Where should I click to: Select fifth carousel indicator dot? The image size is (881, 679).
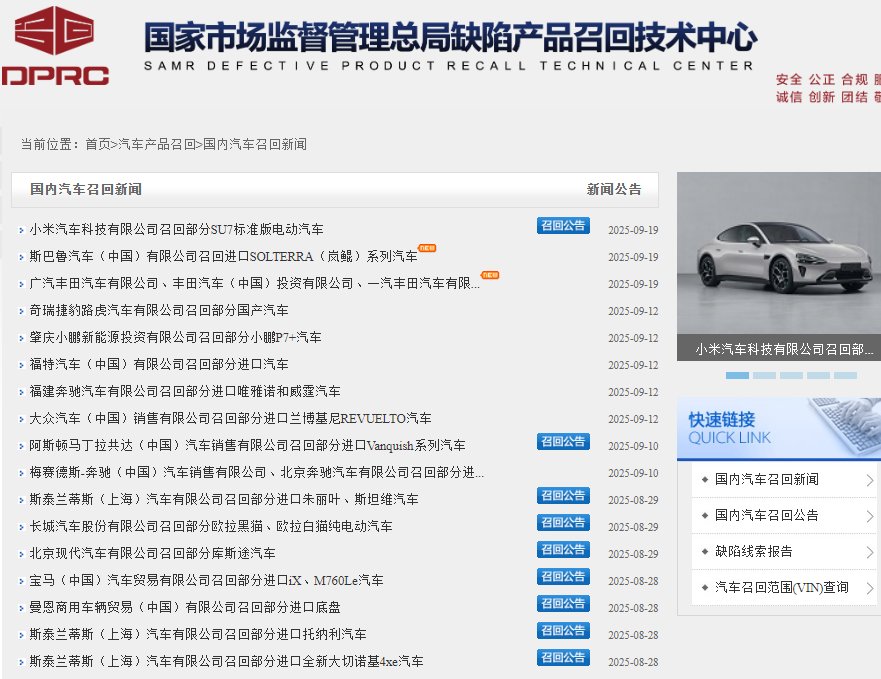pyautogui.click(x=845, y=375)
